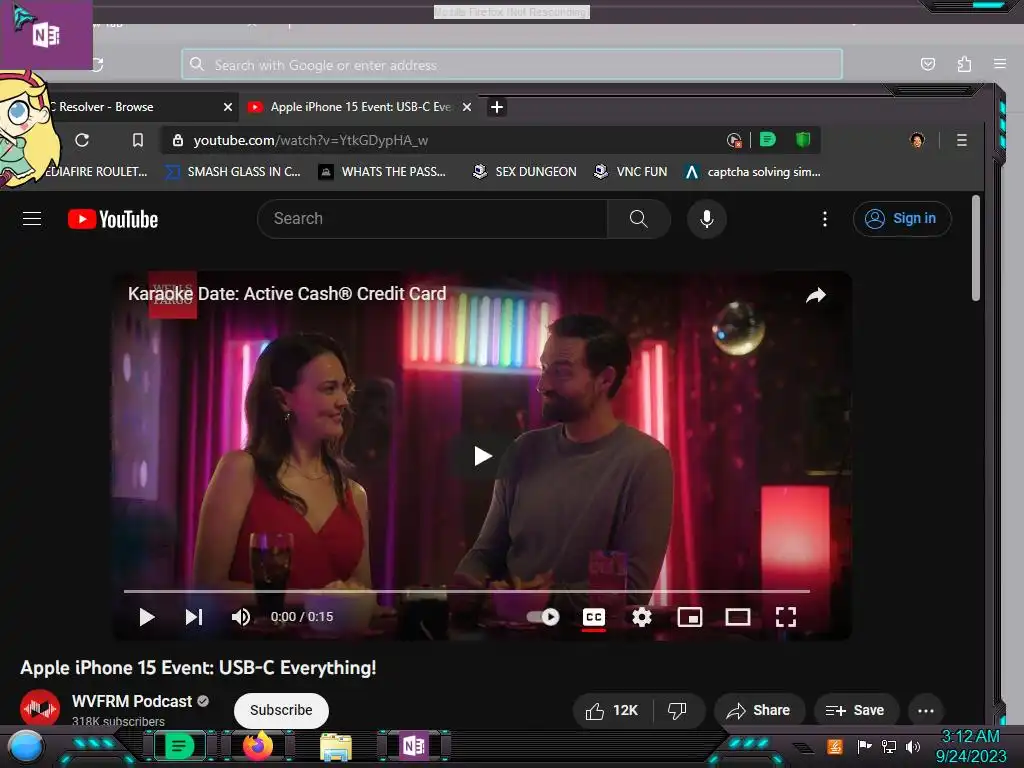The image size is (1024, 768).
Task: Open the WVFRM Podcast channel name
Action: click(132, 701)
